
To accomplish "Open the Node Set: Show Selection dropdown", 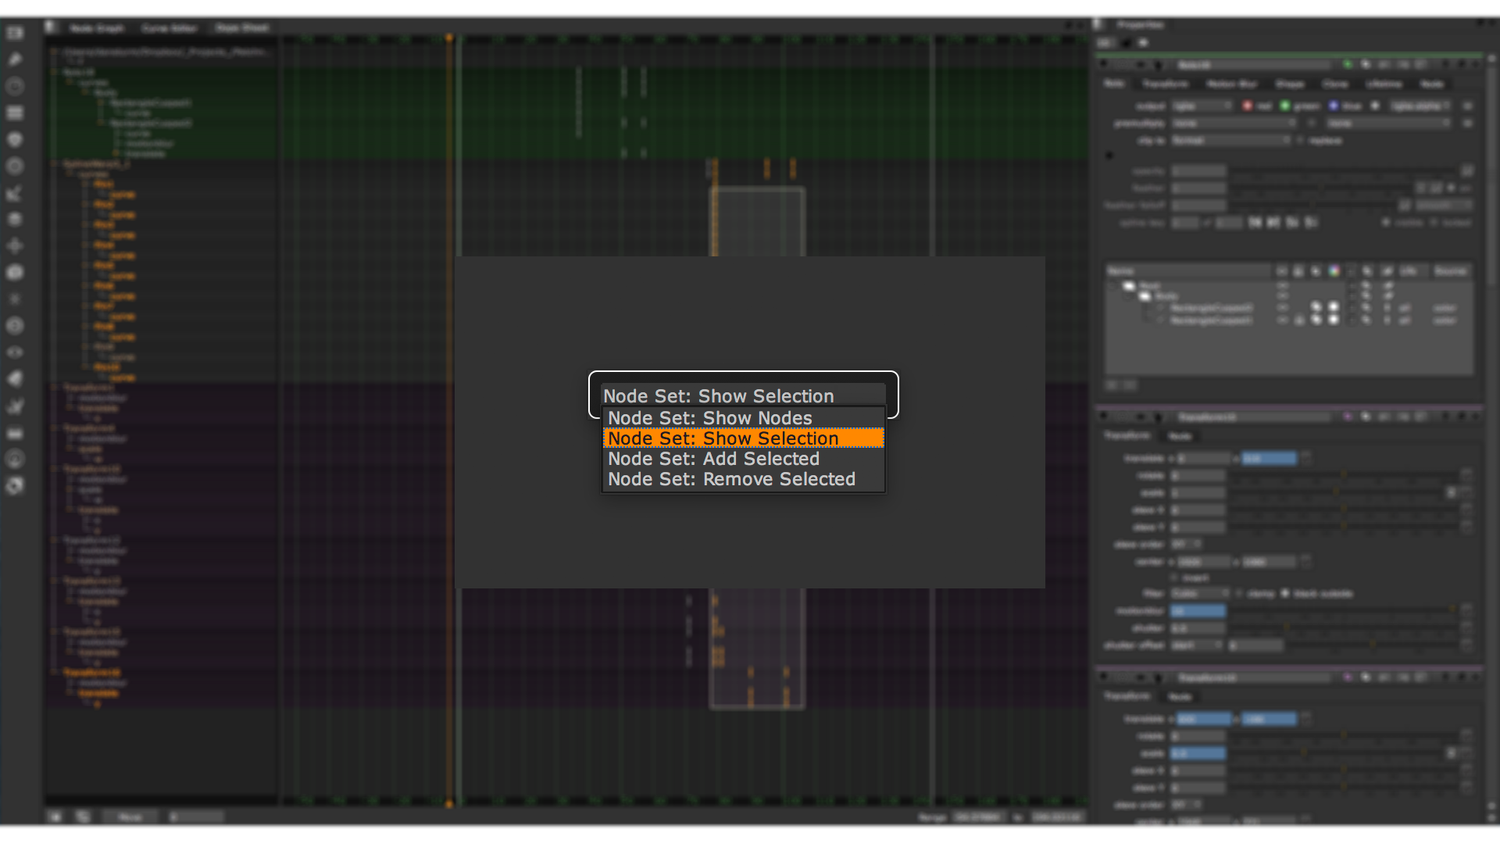I will (743, 396).
